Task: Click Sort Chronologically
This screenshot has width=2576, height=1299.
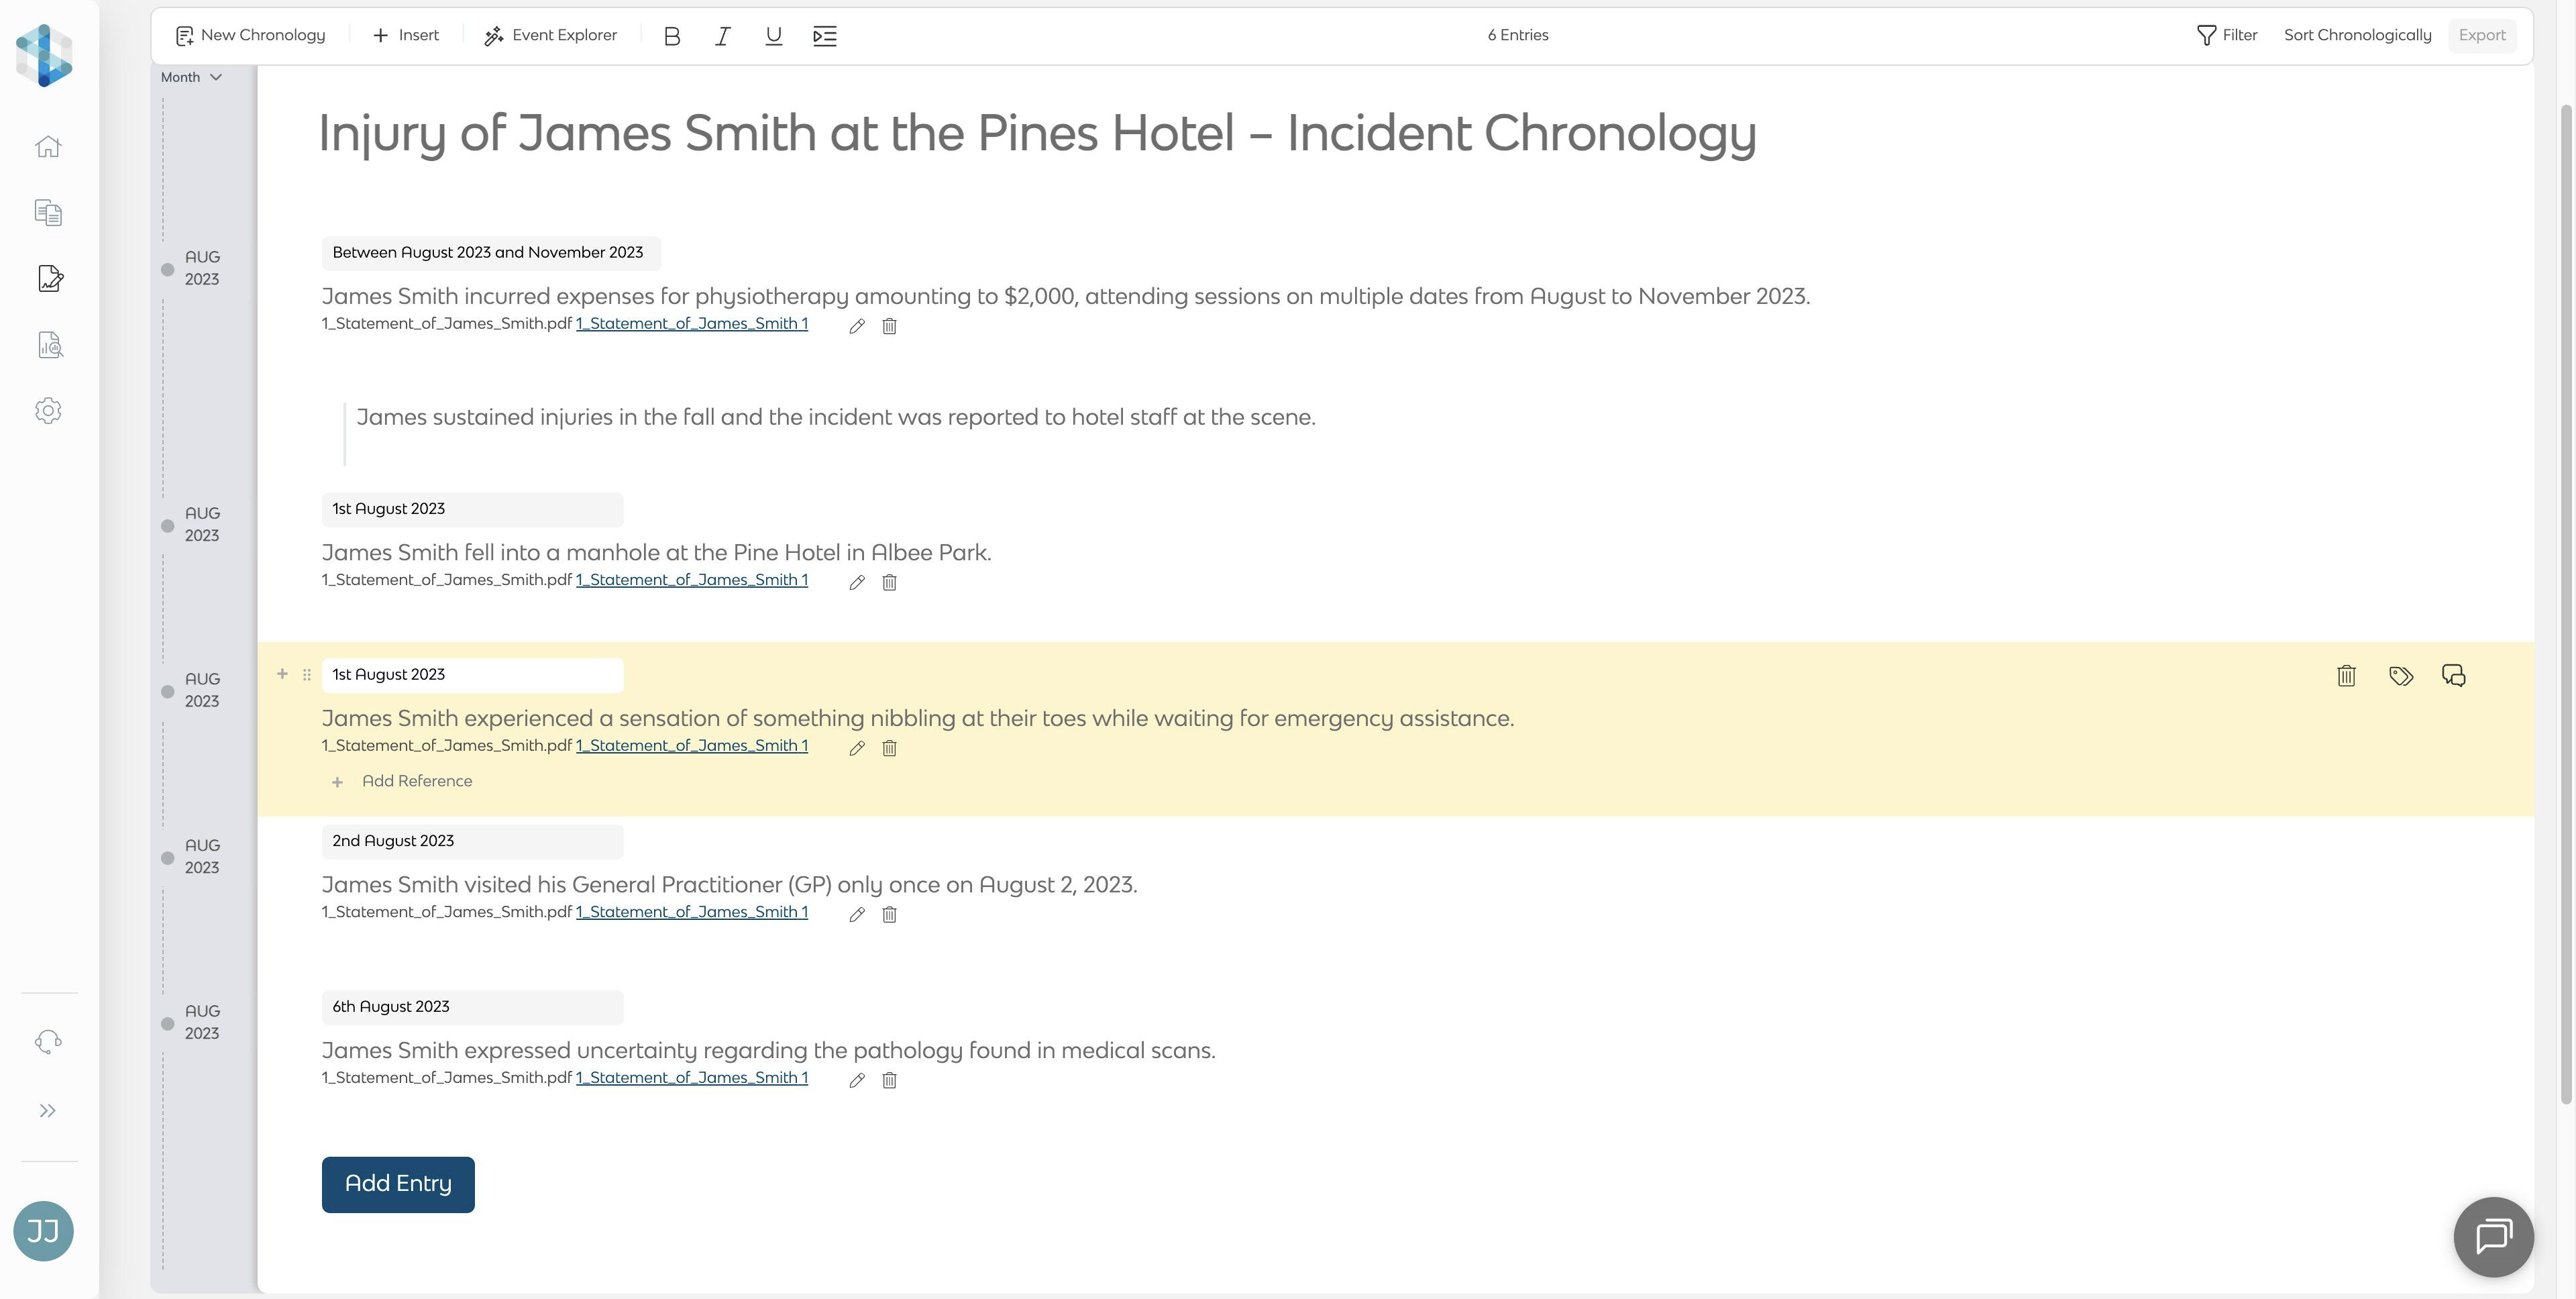Action: pos(2357,35)
